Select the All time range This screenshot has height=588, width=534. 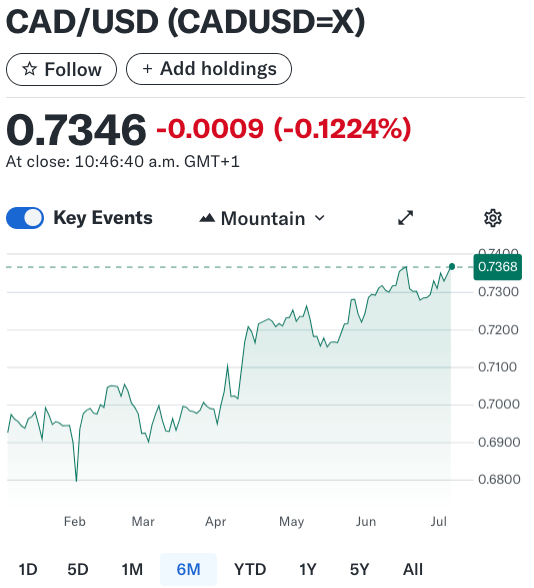(x=412, y=570)
